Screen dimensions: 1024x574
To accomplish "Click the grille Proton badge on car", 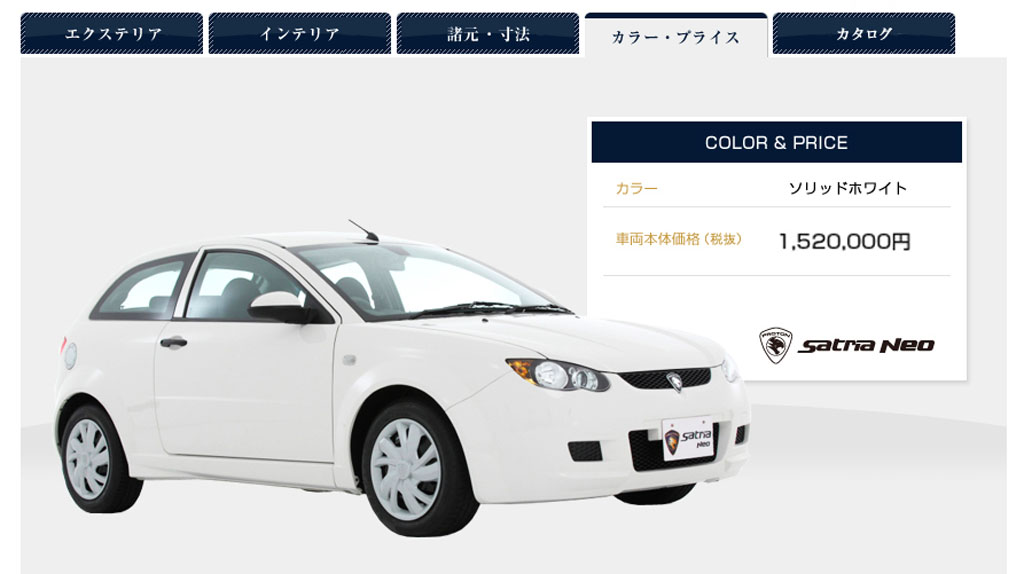I will tap(674, 381).
